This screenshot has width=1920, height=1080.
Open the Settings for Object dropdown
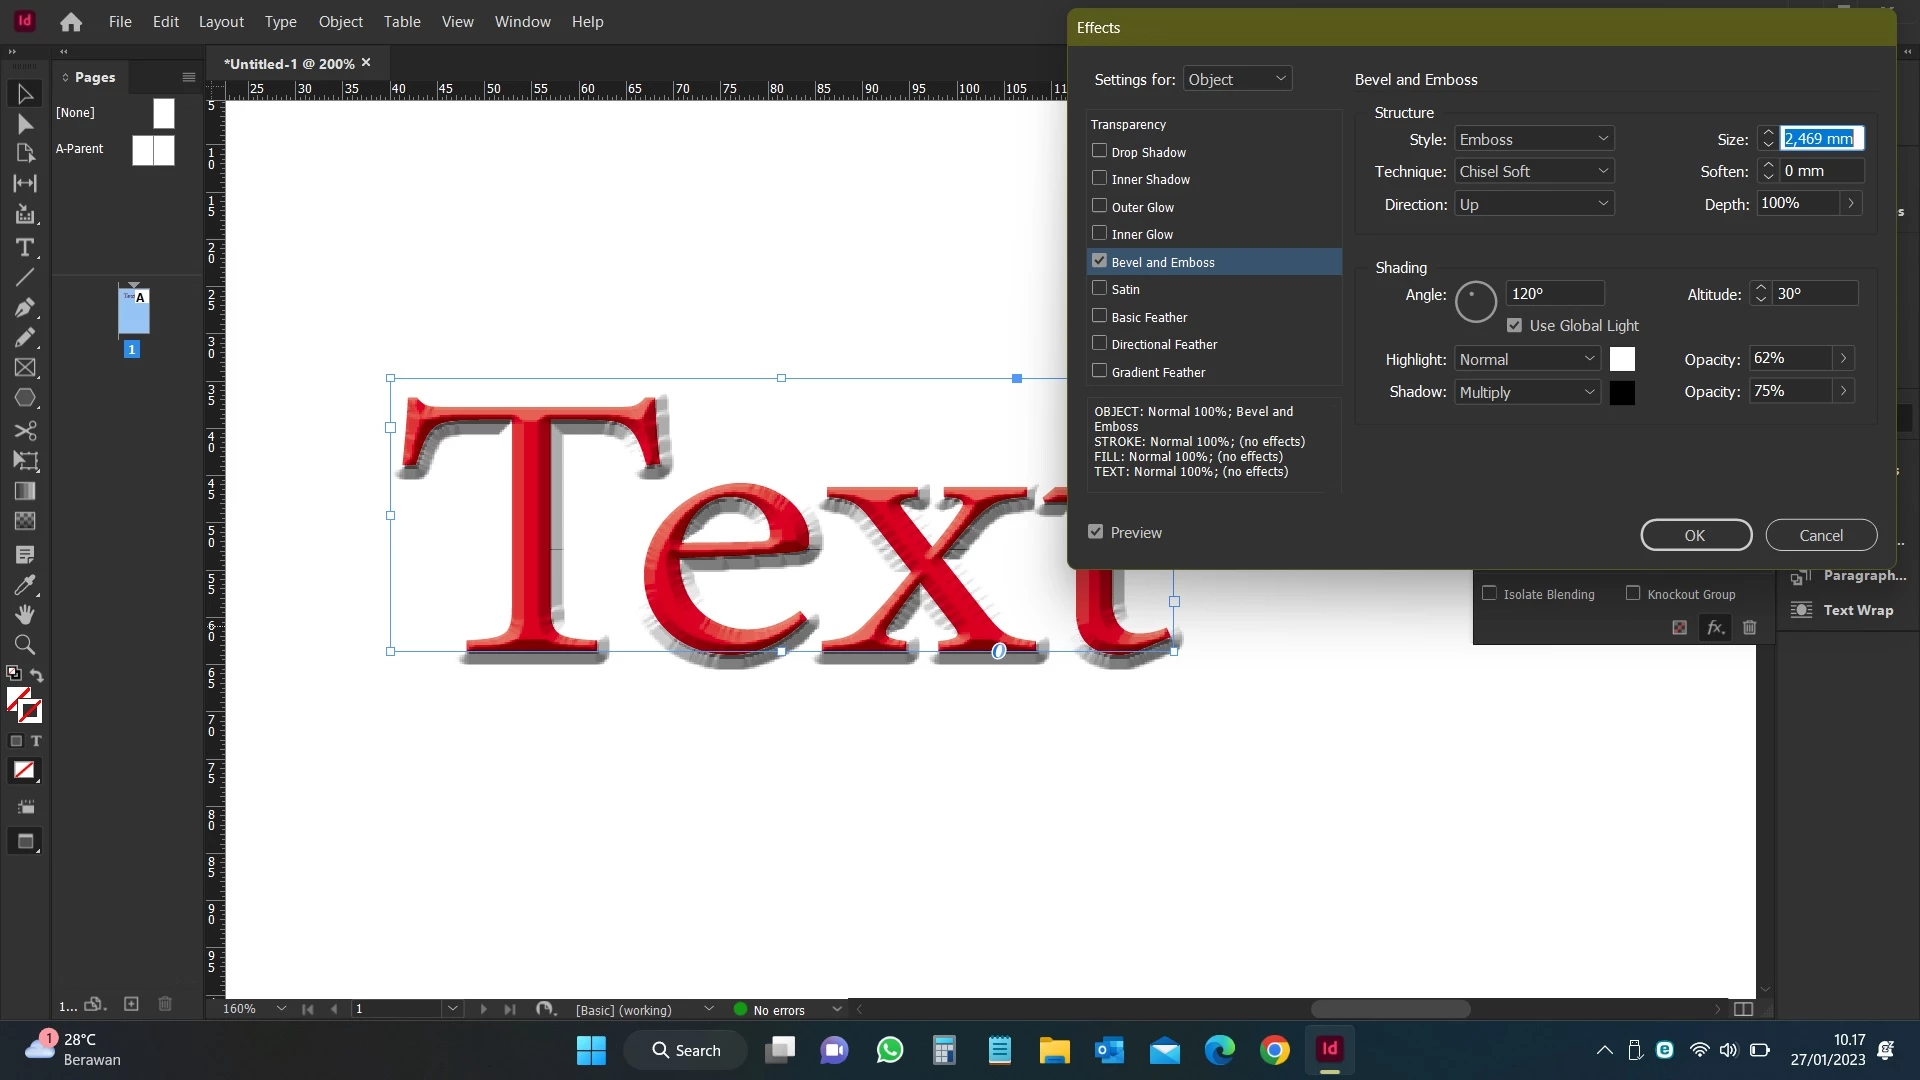[x=1237, y=79]
